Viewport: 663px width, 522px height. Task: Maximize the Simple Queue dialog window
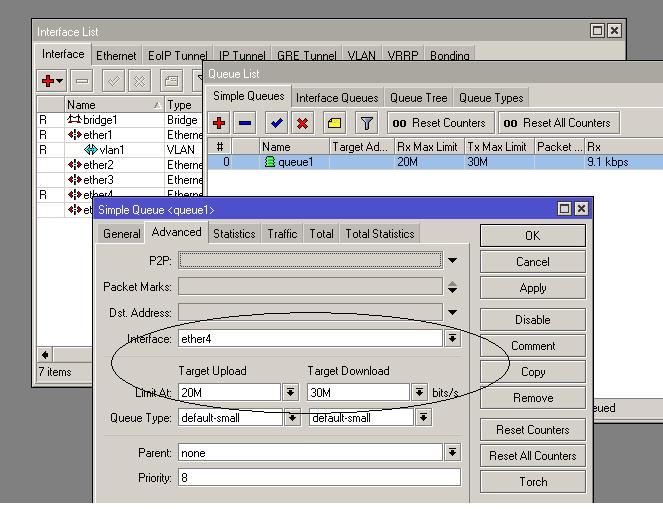[x=564, y=208]
